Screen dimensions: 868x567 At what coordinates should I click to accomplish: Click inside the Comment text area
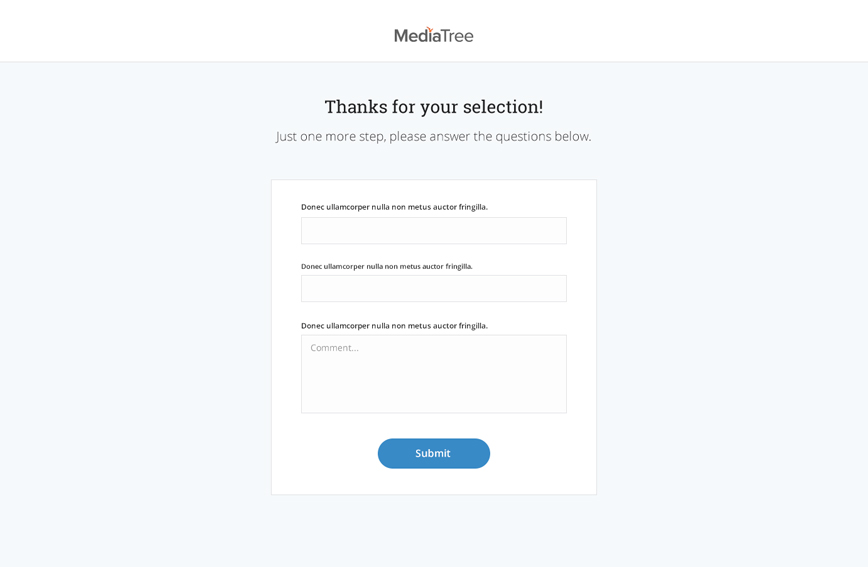point(433,374)
